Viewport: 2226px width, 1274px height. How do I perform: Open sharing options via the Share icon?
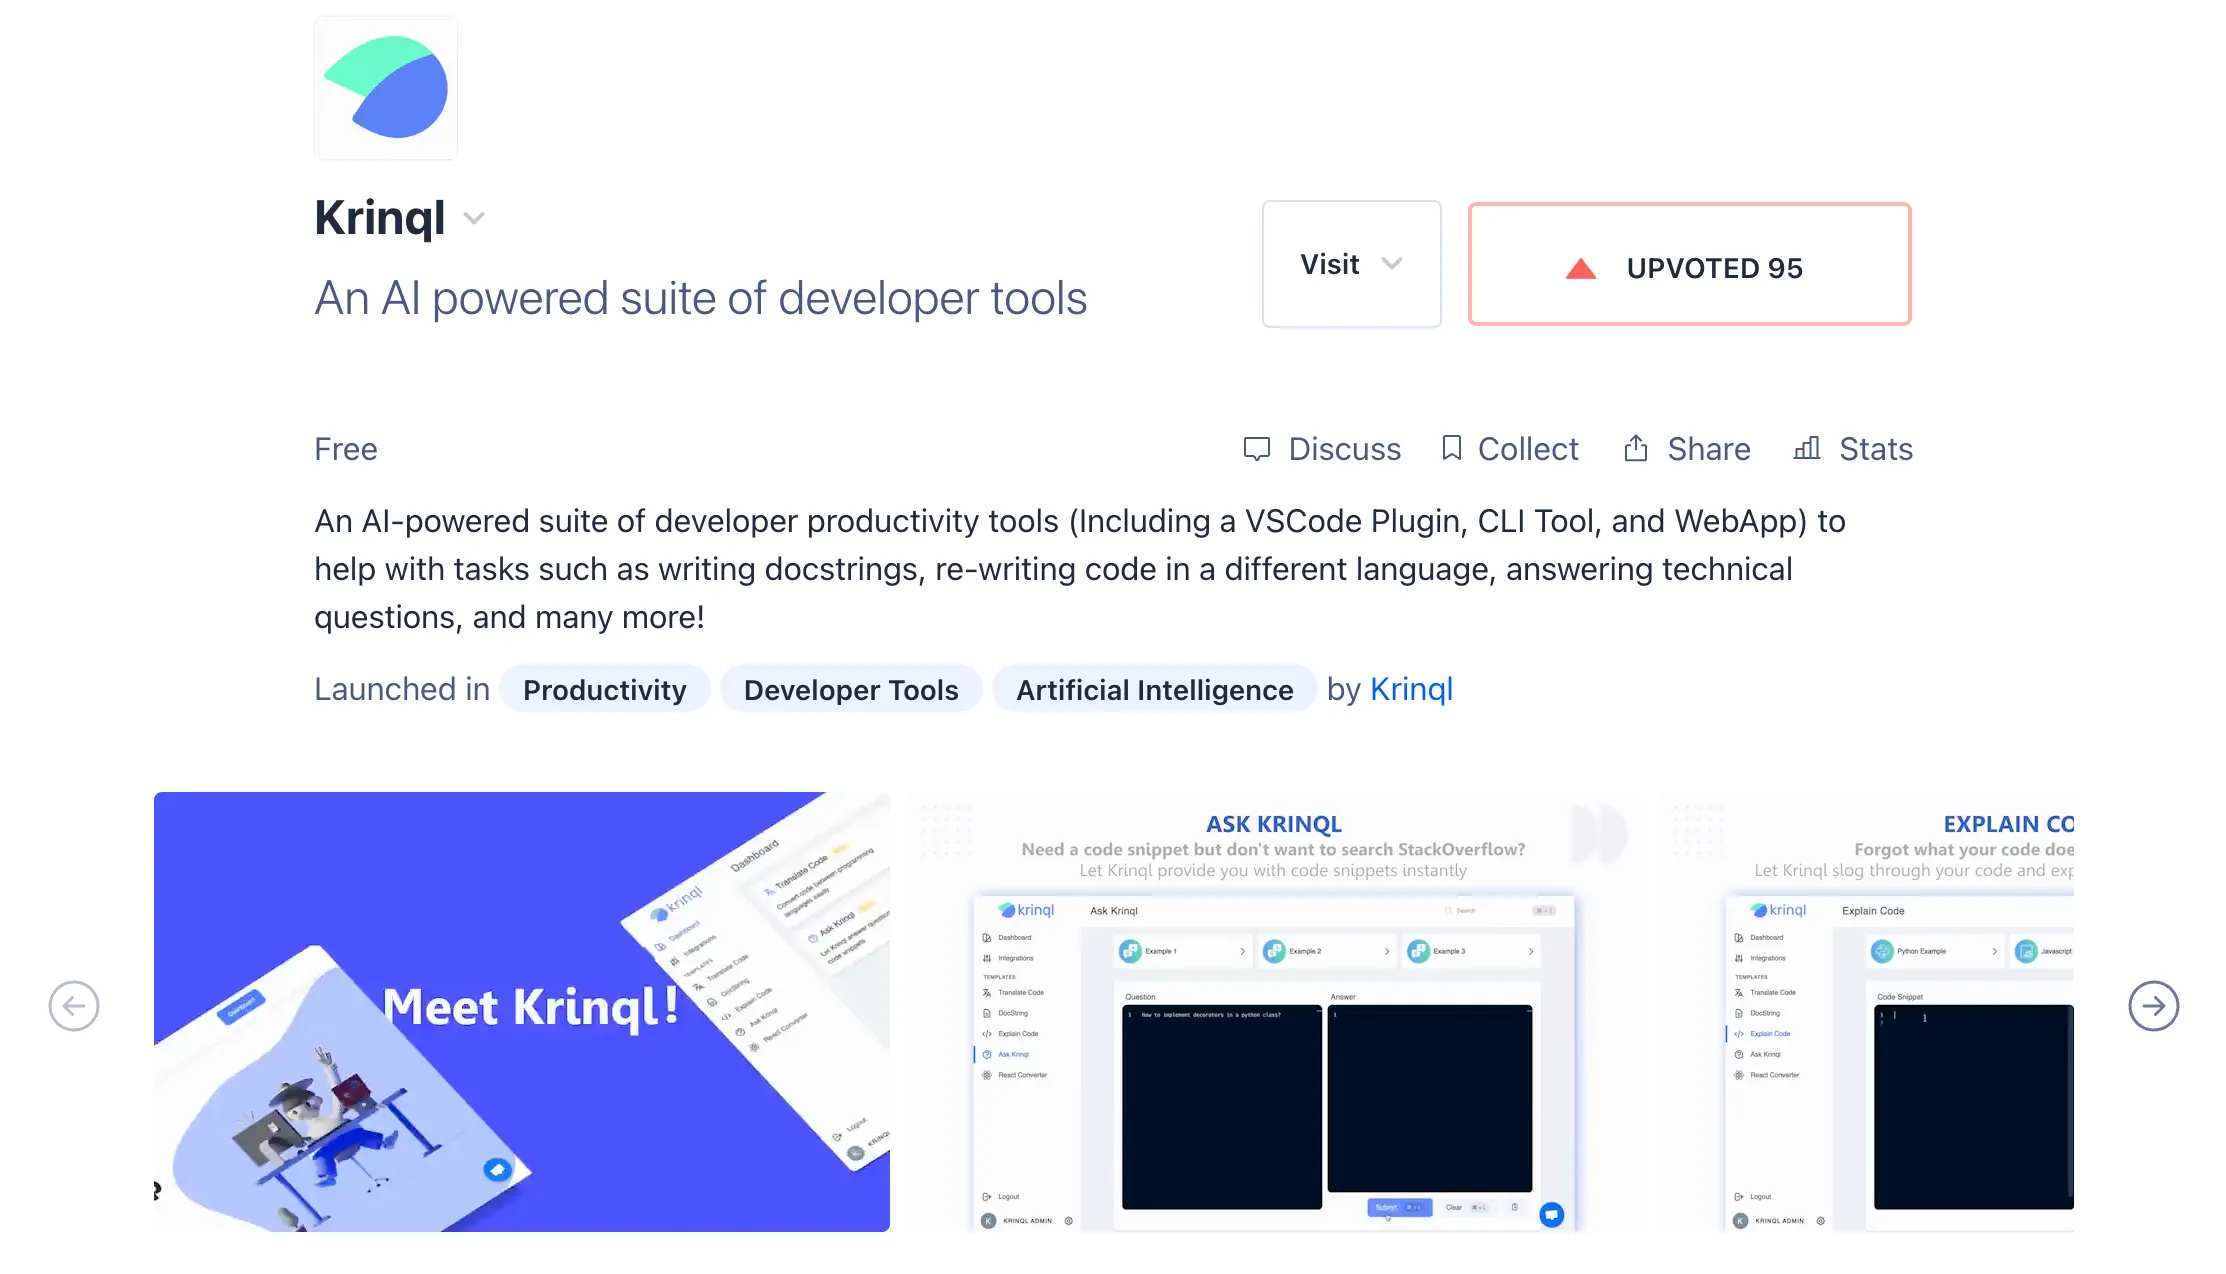point(1635,448)
